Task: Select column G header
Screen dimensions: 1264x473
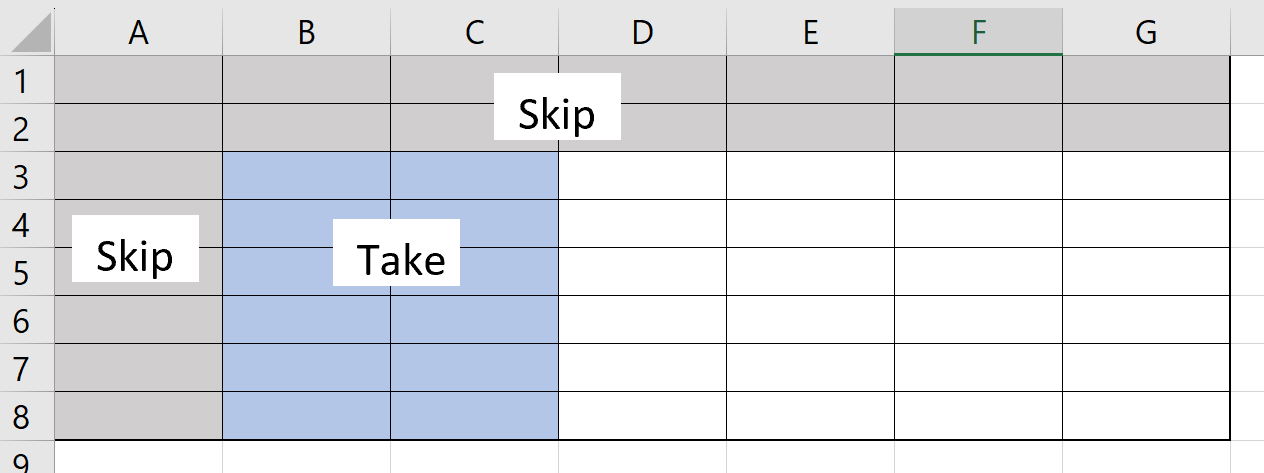Action: (x=1147, y=33)
